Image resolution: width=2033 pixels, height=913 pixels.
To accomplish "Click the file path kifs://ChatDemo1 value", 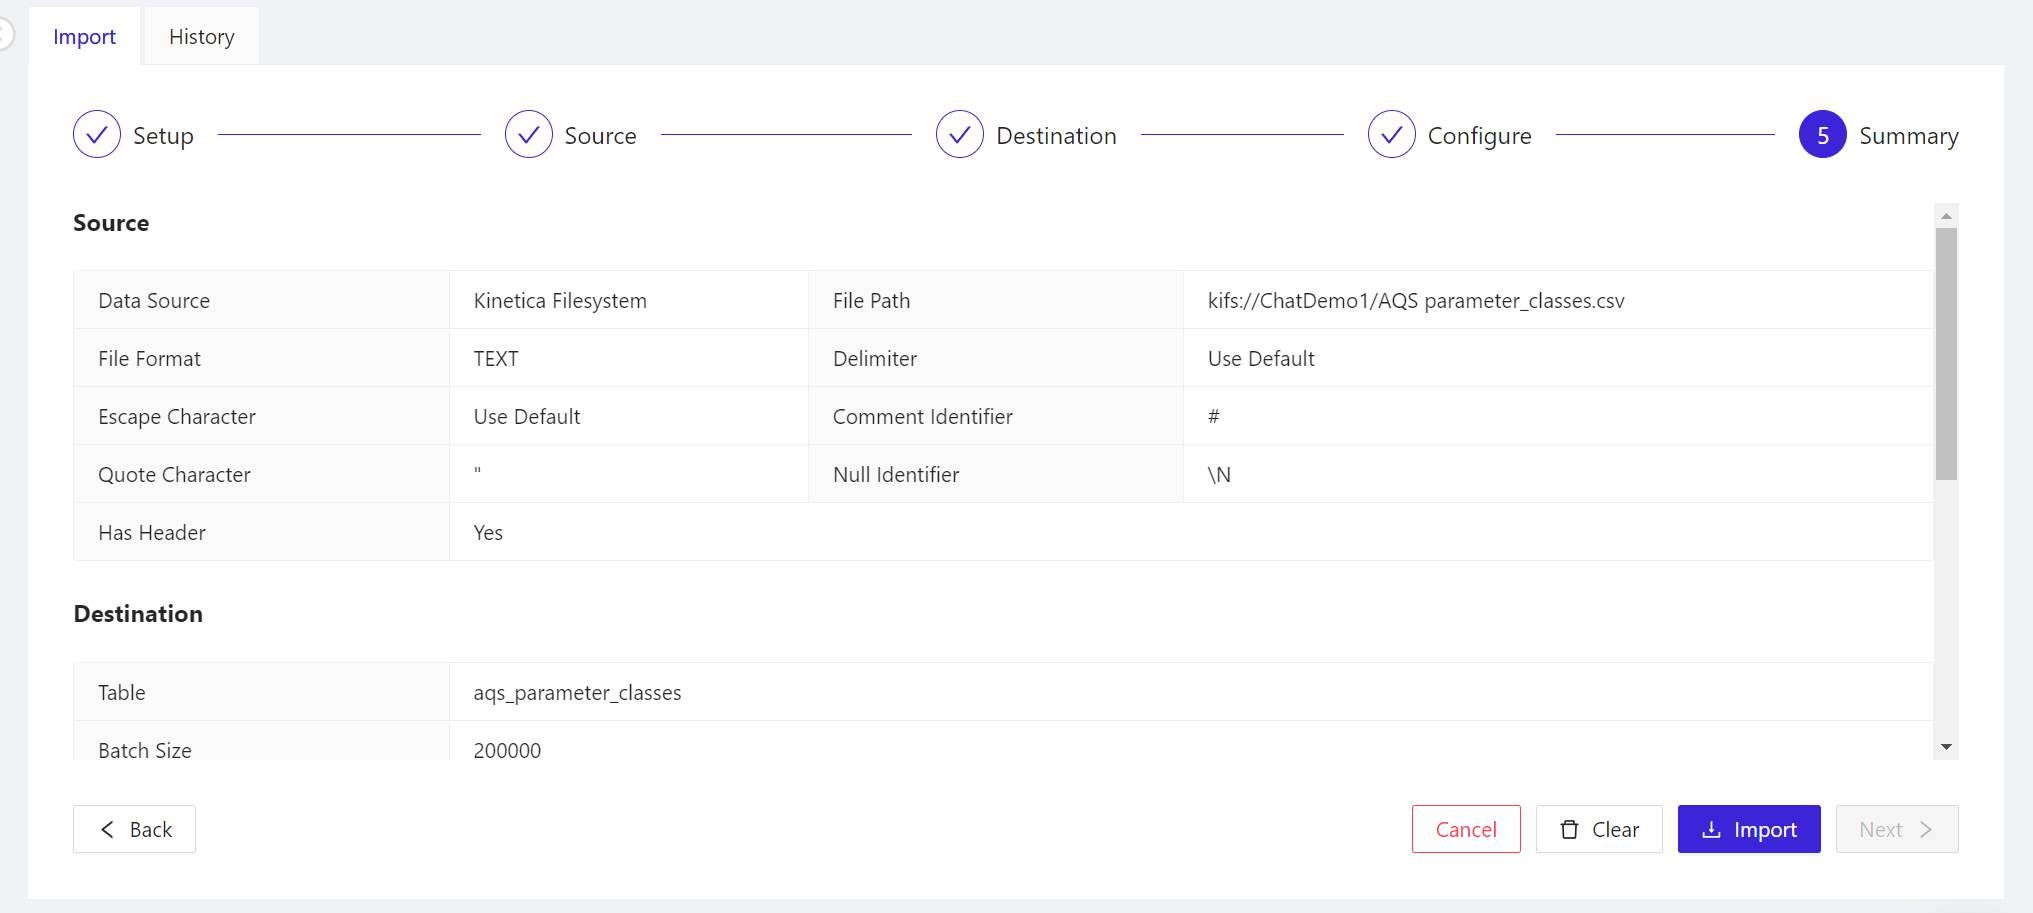I will [x=1415, y=301].
